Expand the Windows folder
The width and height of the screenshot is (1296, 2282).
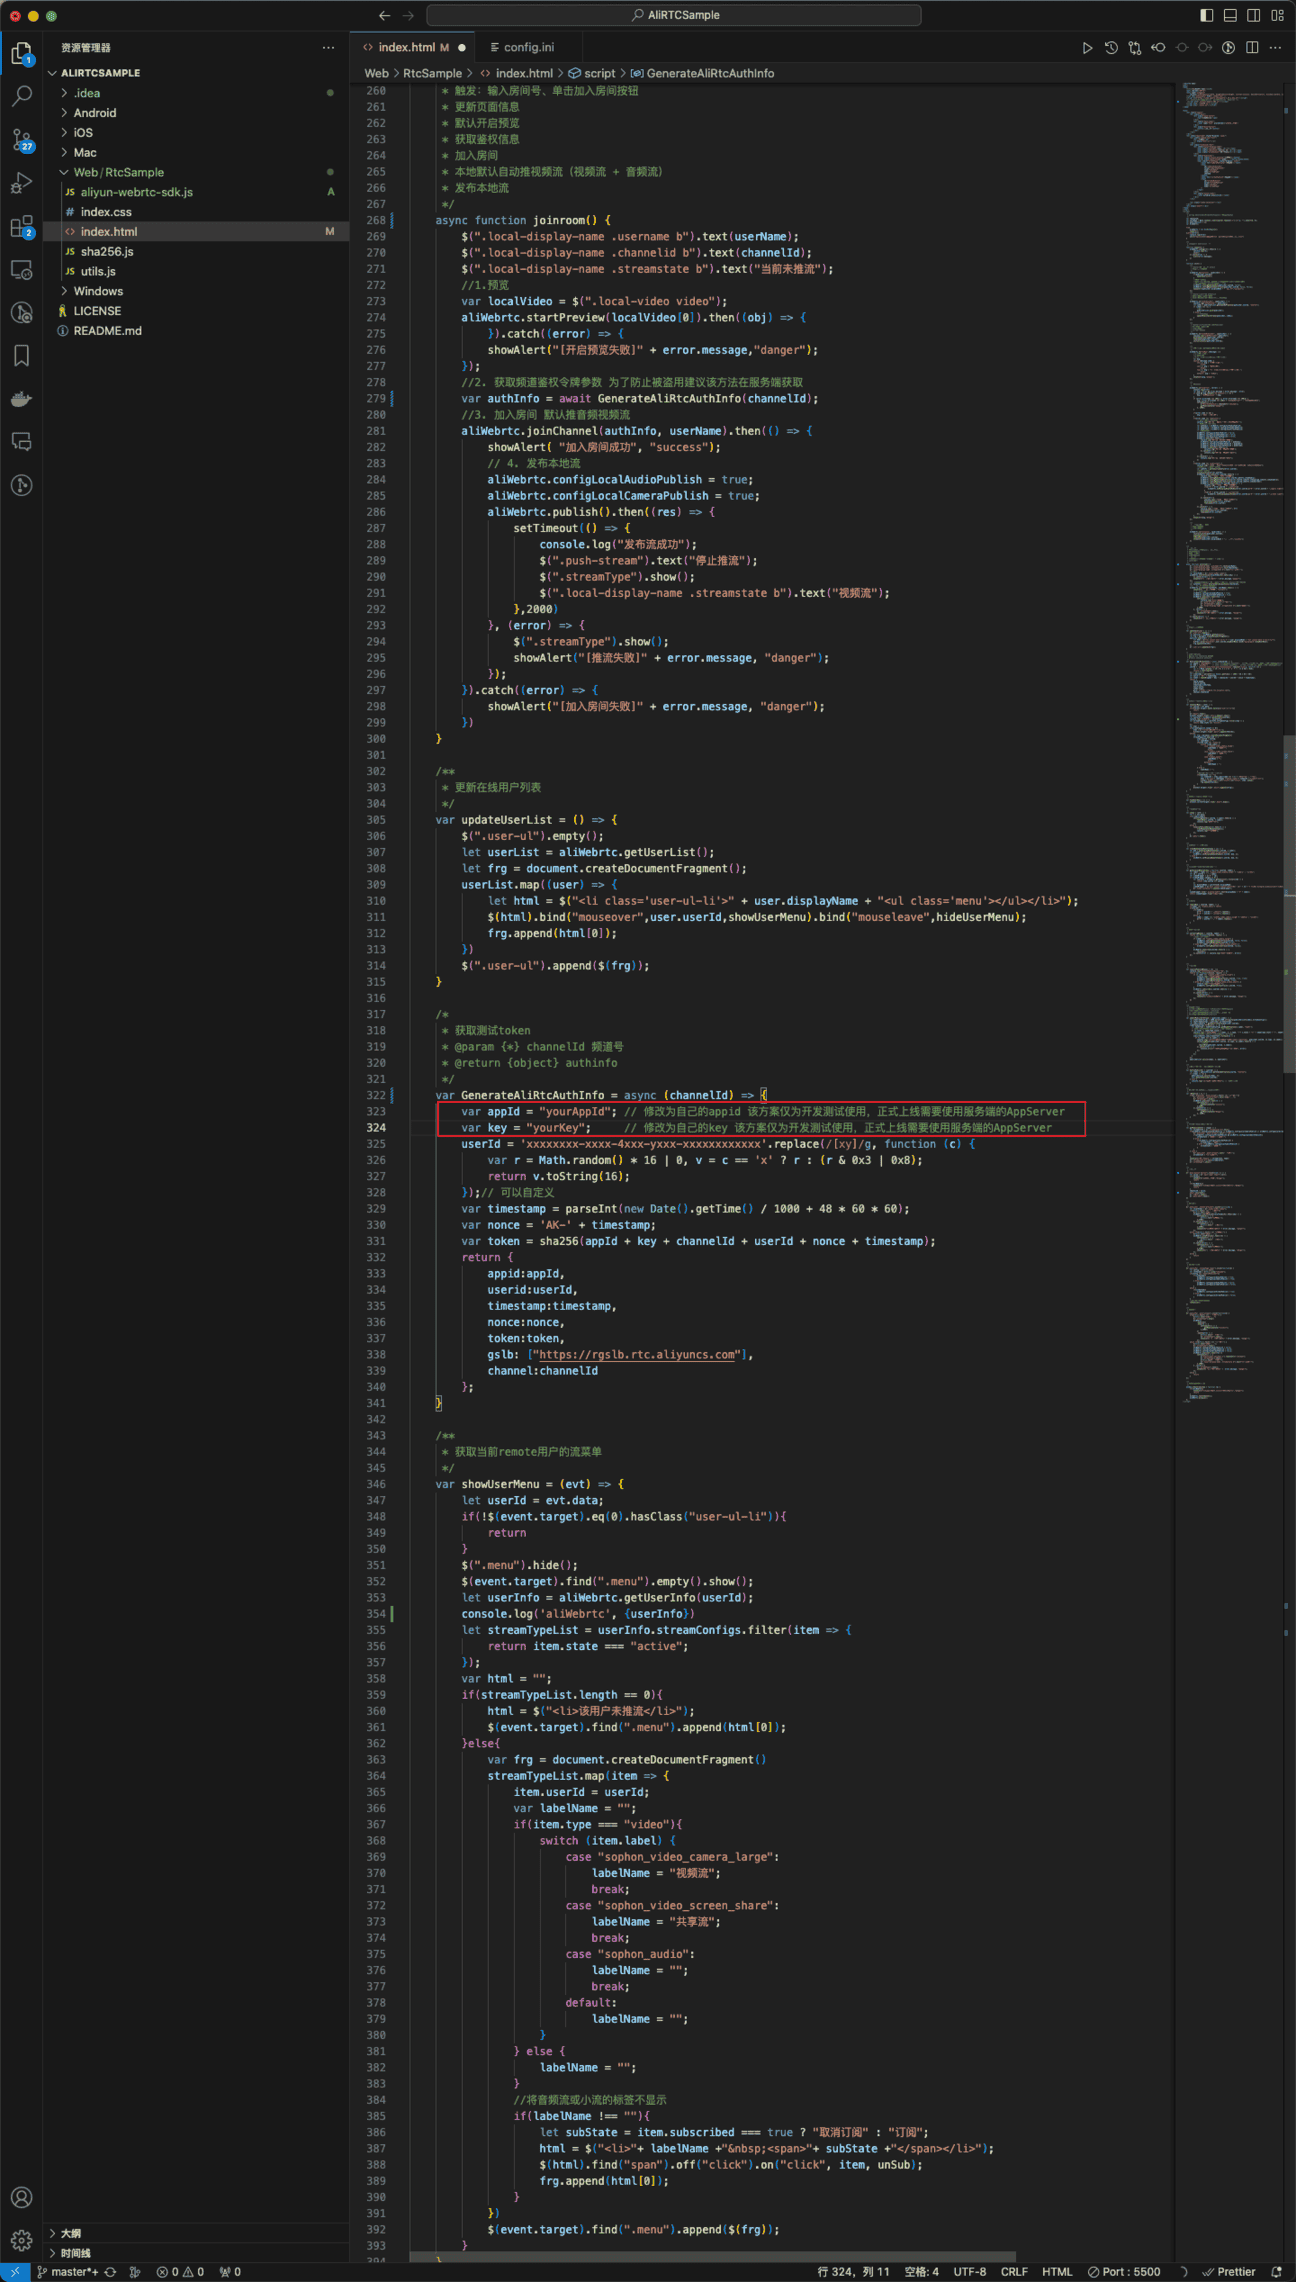tap(98, 291)
